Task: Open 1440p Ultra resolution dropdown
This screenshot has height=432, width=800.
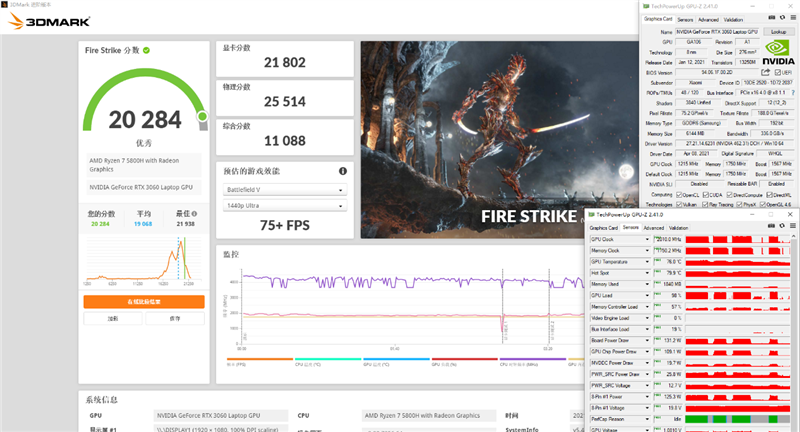Action: point(285,206)
